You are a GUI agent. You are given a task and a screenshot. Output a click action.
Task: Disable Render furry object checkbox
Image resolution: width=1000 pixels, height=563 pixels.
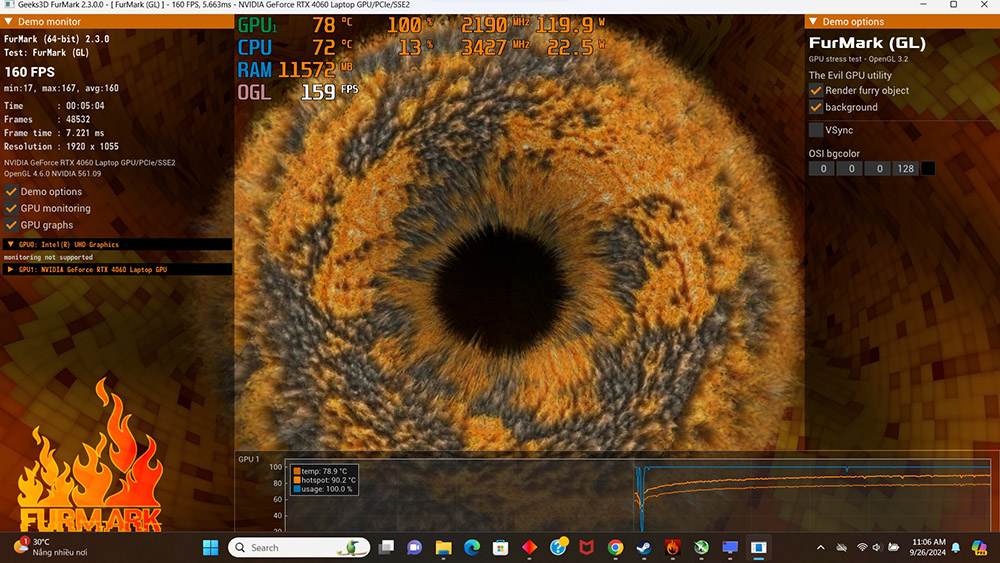click(x=816, y=90)
